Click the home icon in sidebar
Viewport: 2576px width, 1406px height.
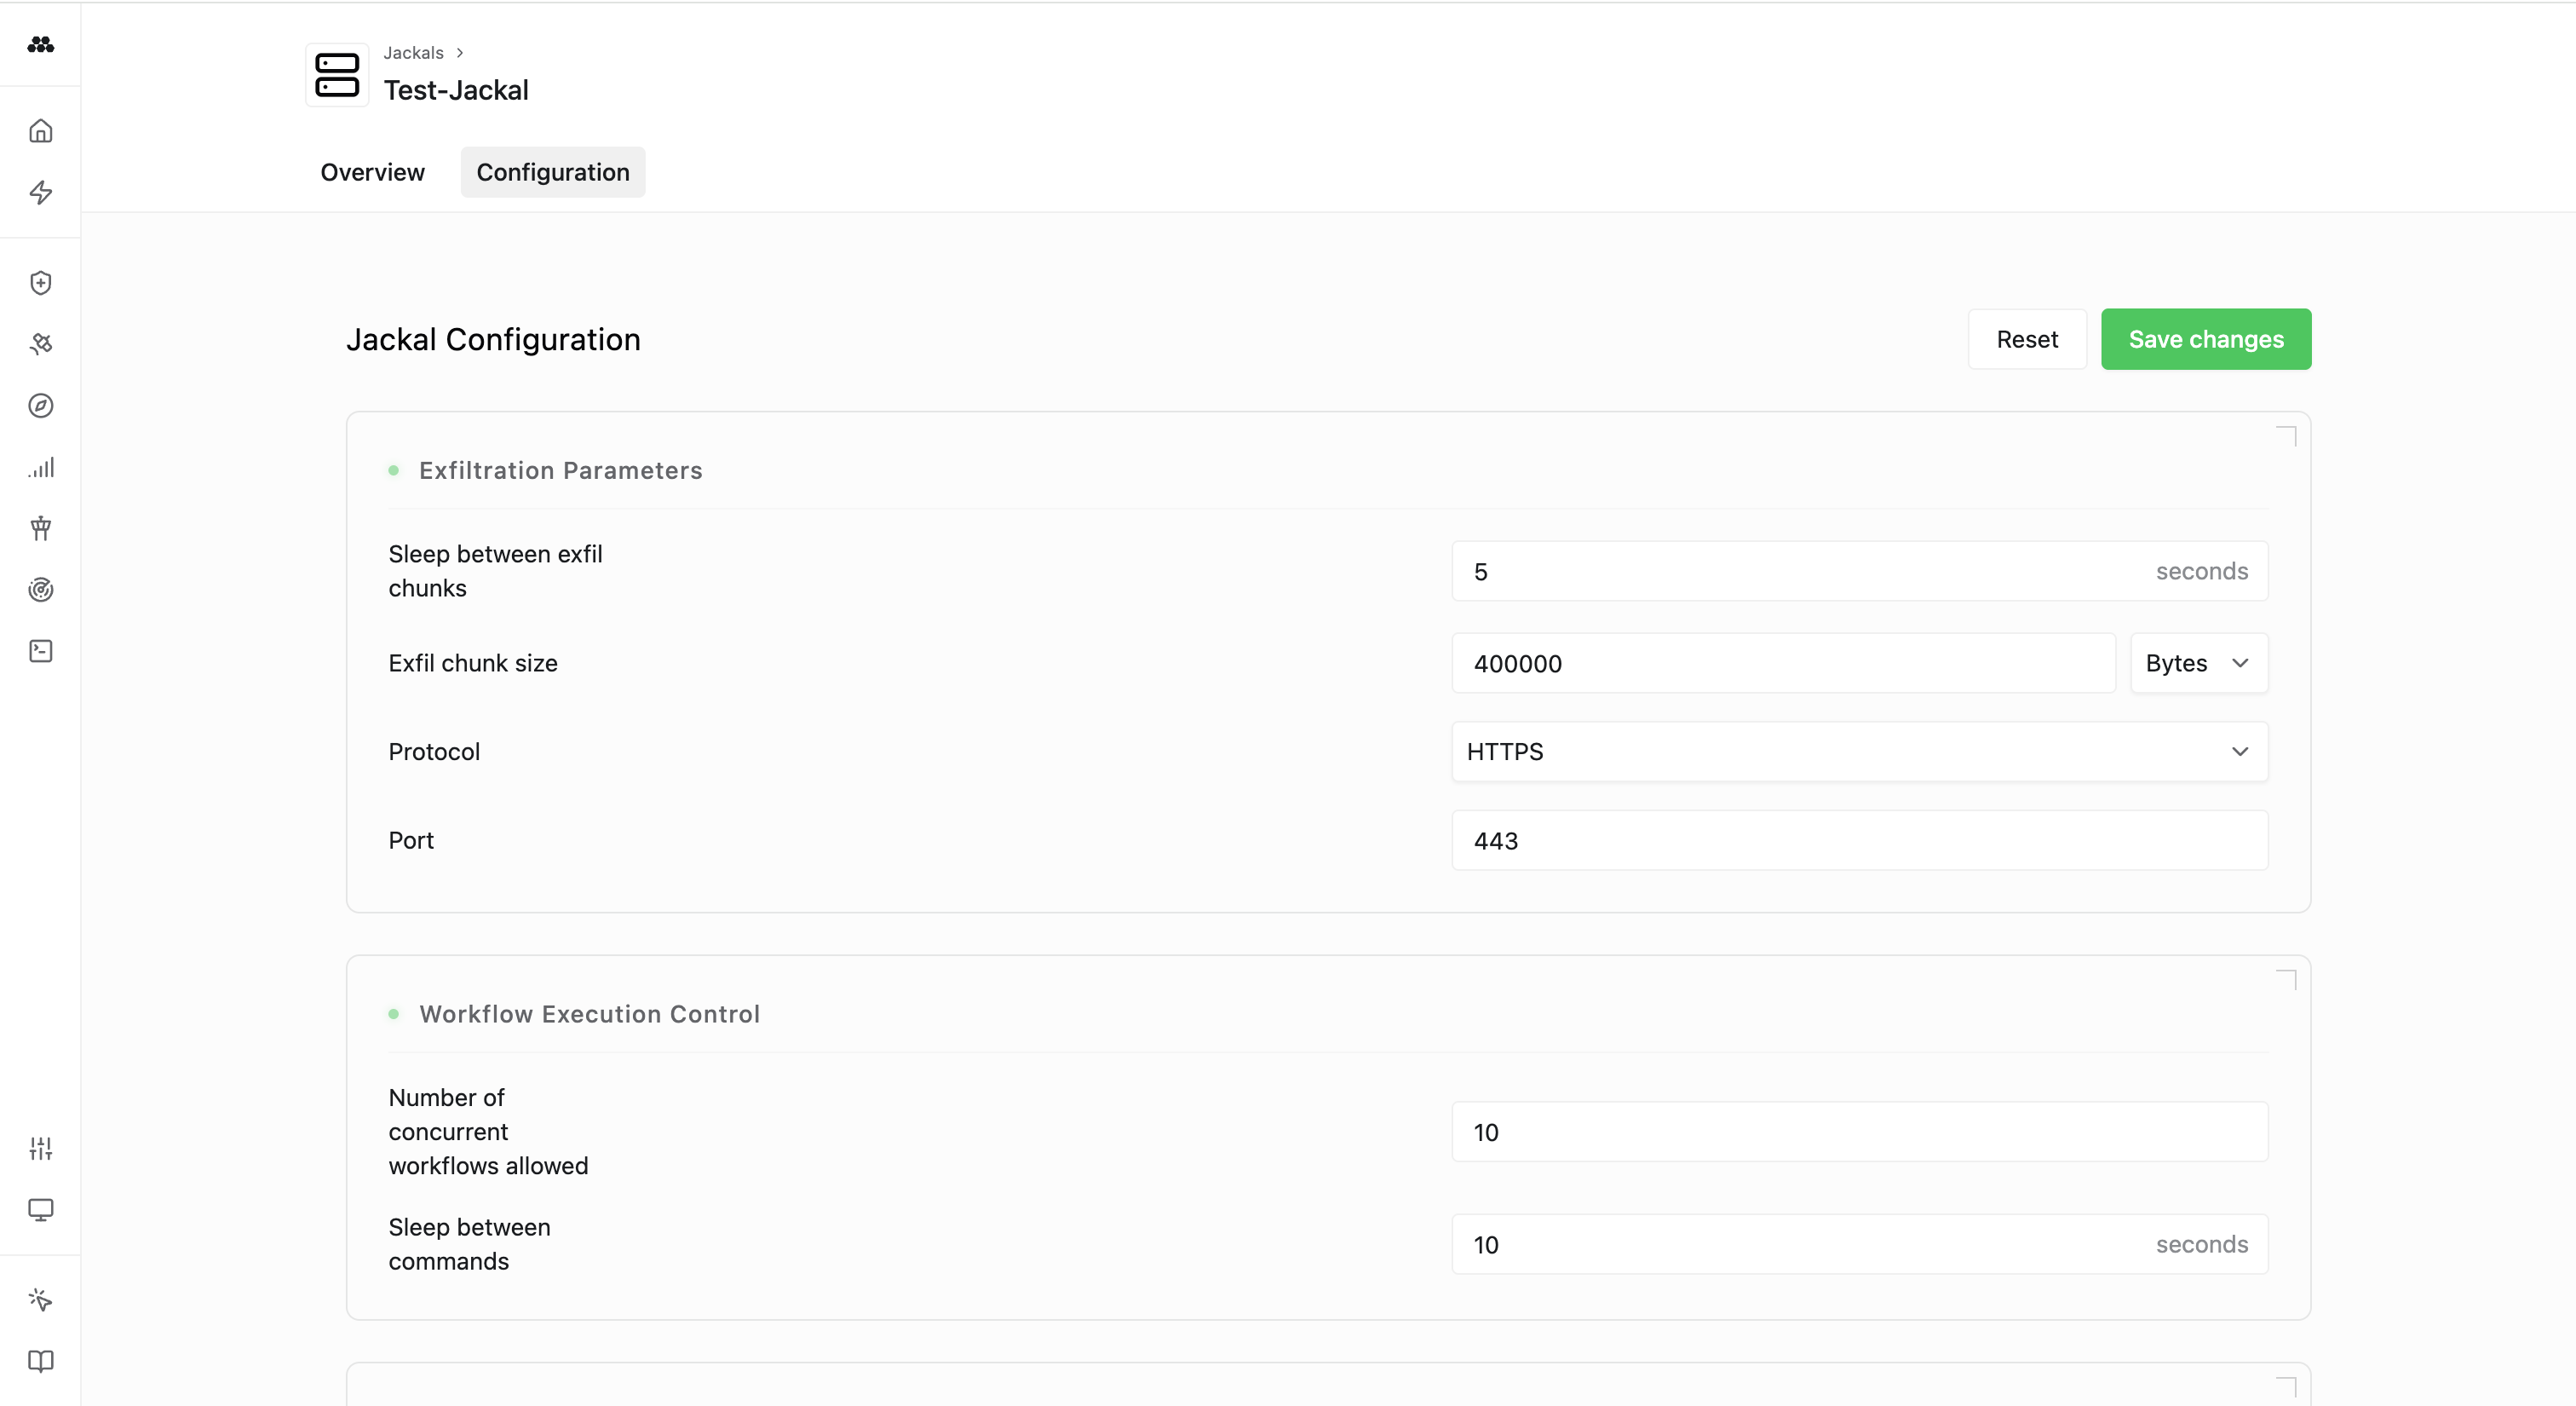click(x=40, y=131)
